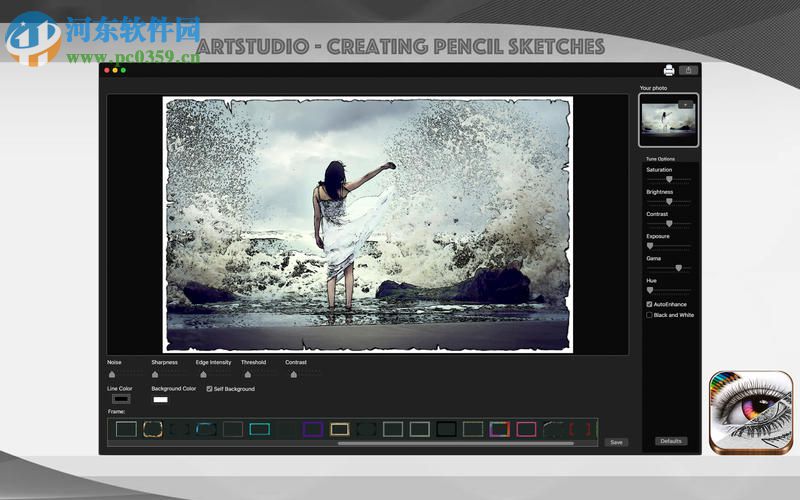Select the pink frame

pos(526,429)
